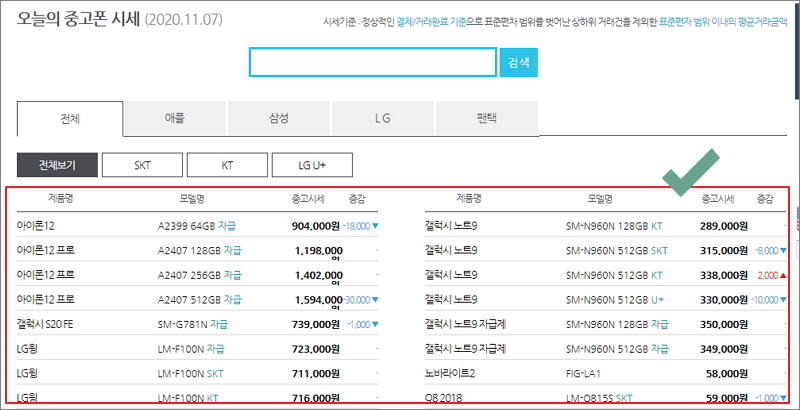Switch to the 애플 tab
800x410 pixels.
coord(174,118)
